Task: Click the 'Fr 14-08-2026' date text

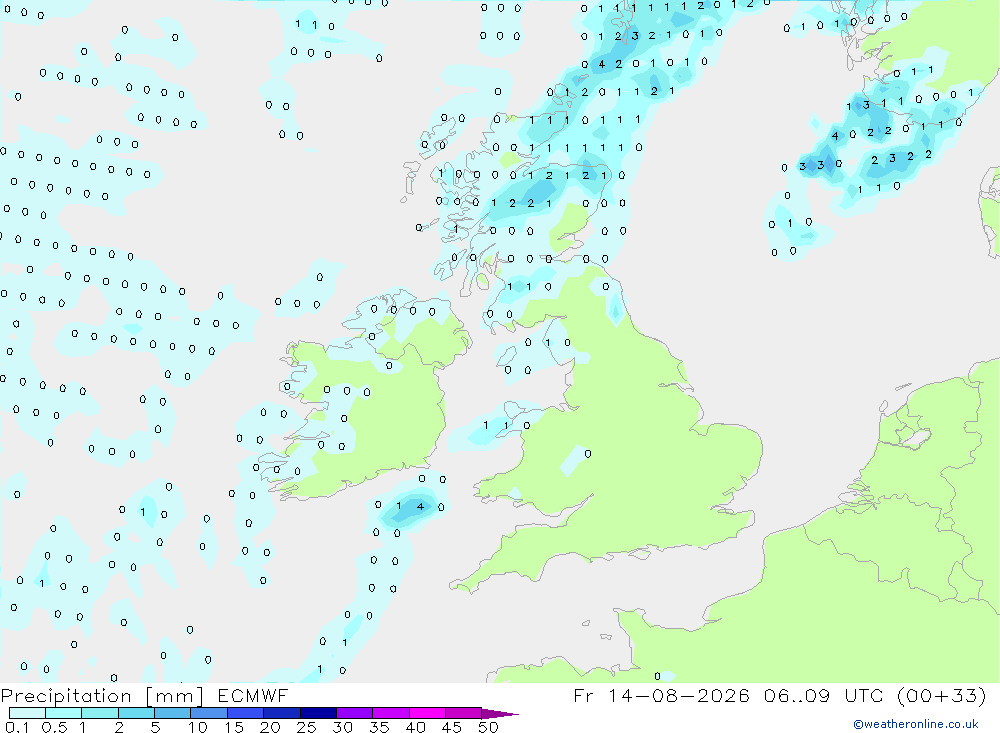Action: [x=661, y=695]
